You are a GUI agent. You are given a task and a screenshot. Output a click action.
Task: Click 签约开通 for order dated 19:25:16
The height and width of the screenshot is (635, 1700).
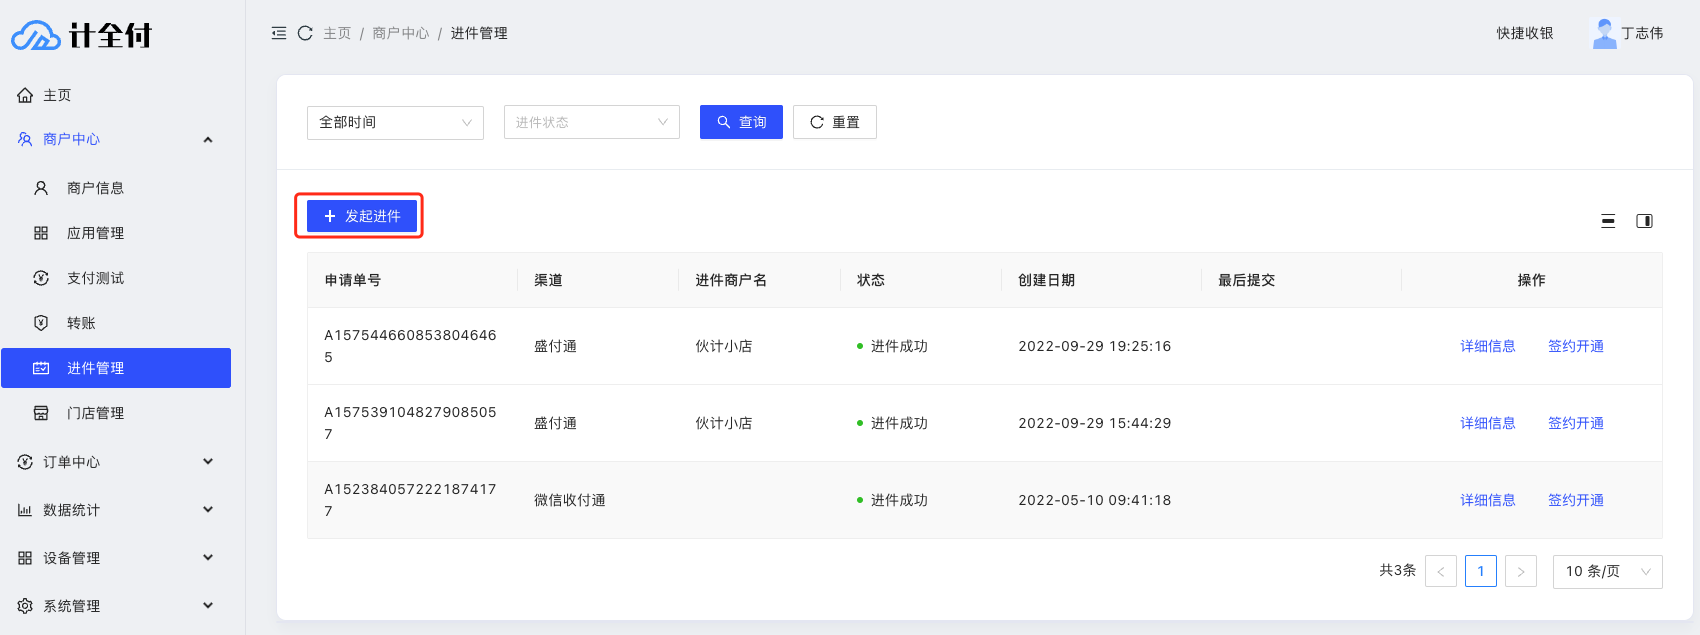[x=1576, y=346]
